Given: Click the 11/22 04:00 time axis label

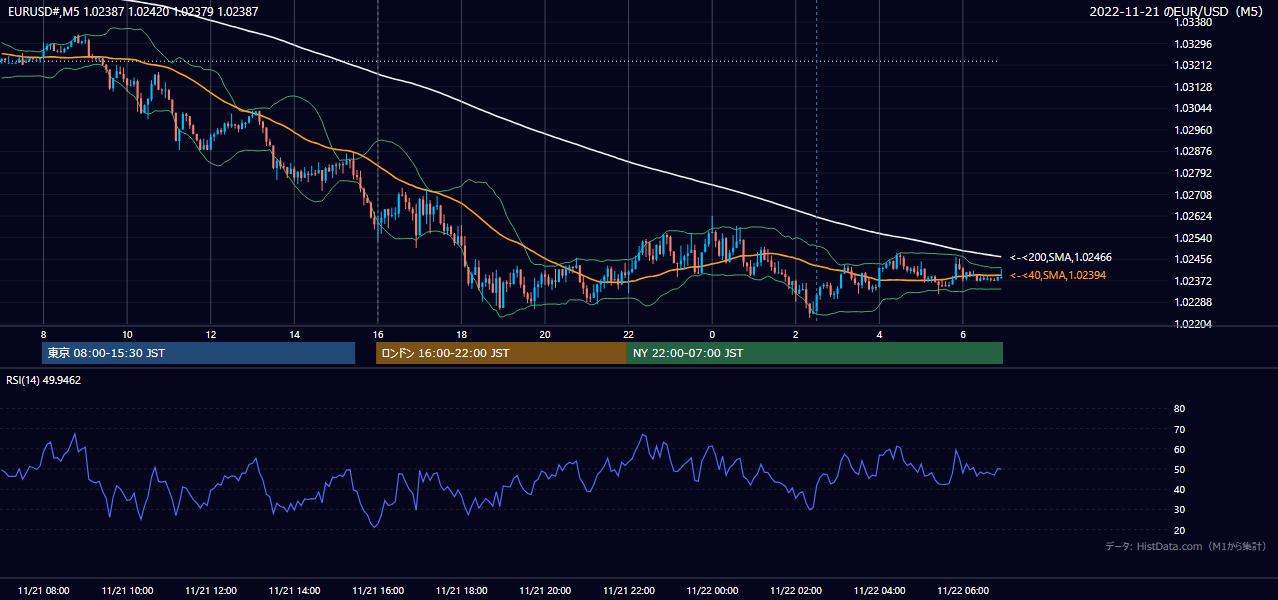Looking at the screenshot, I should point(879,591).
